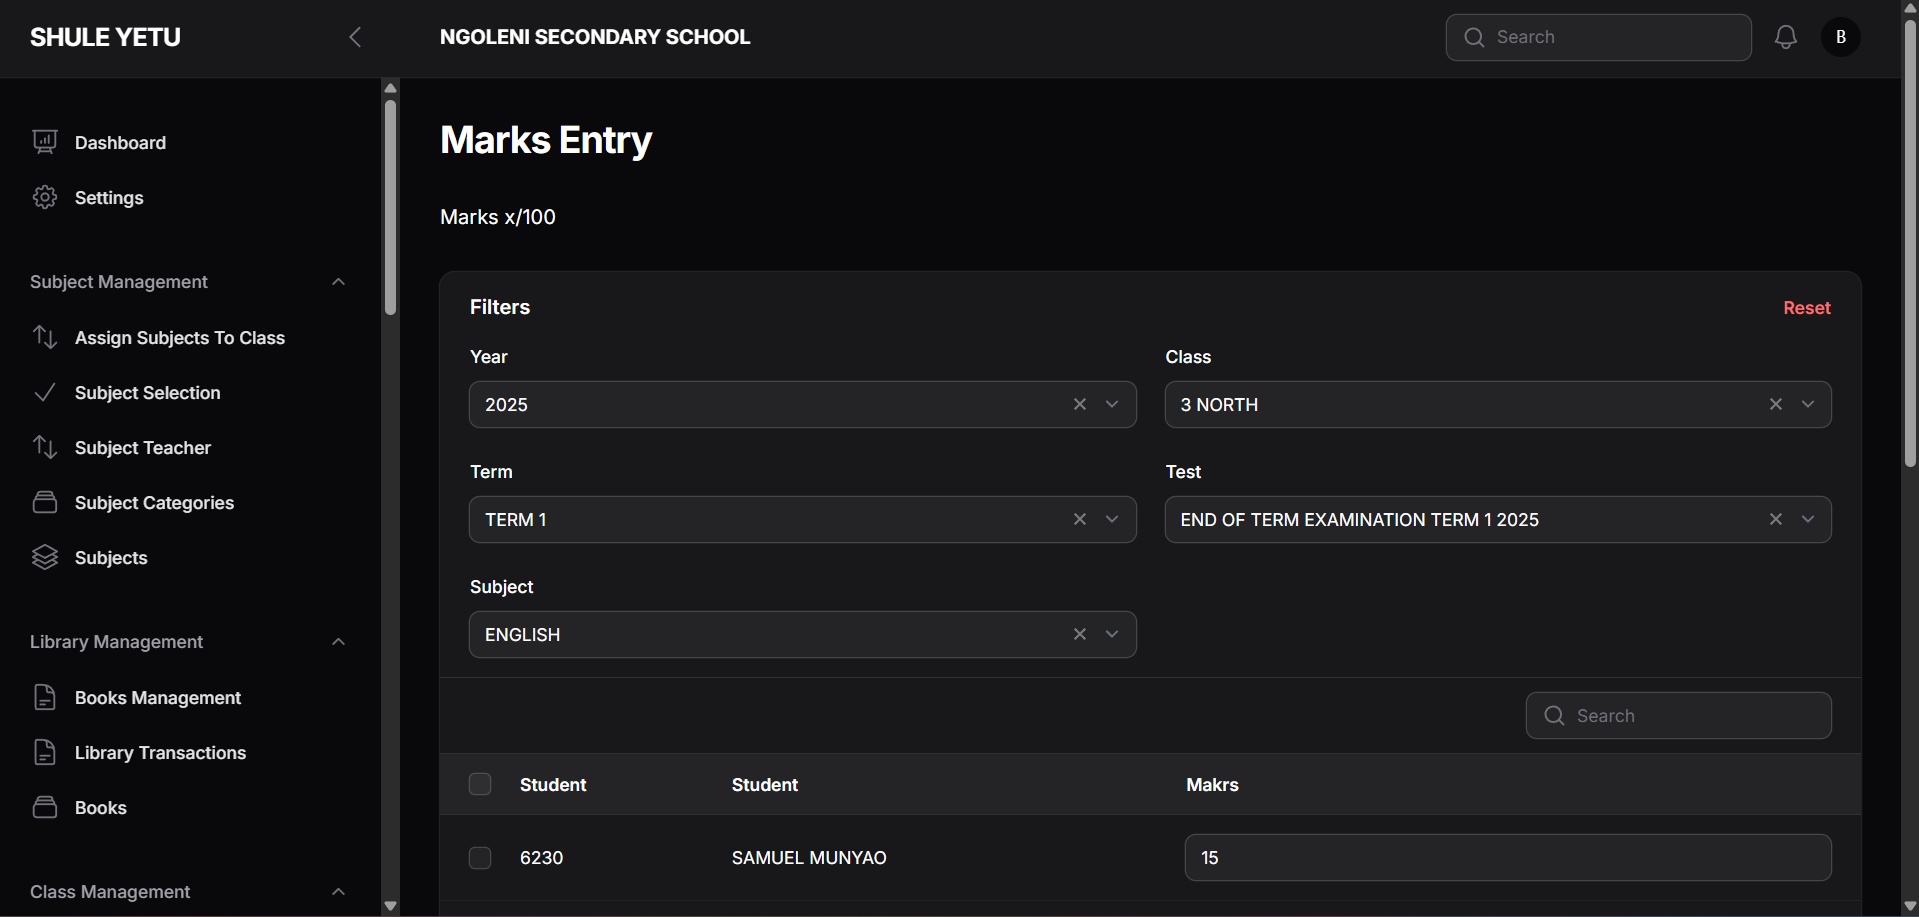This screenshot has height=917, width=1919.
Task: Toggle the select-all checkbox in the table header
Action: [480, 784]
